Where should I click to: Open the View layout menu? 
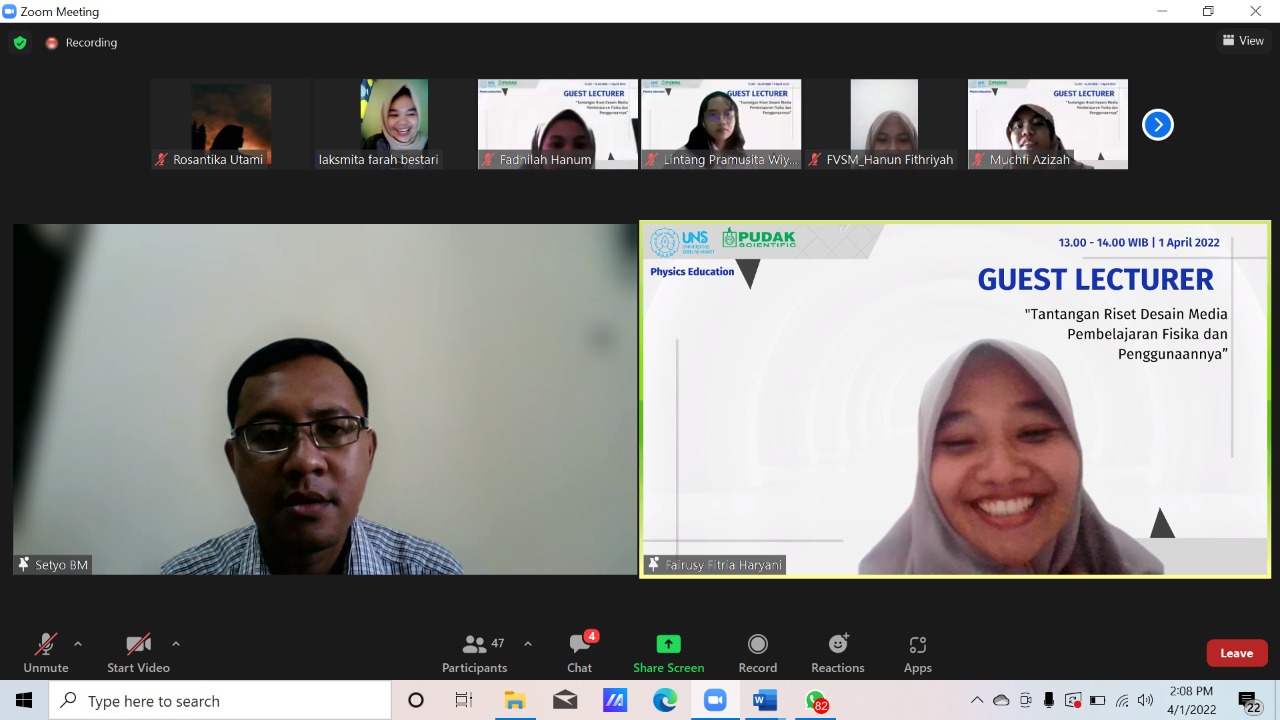[1242, 41]
